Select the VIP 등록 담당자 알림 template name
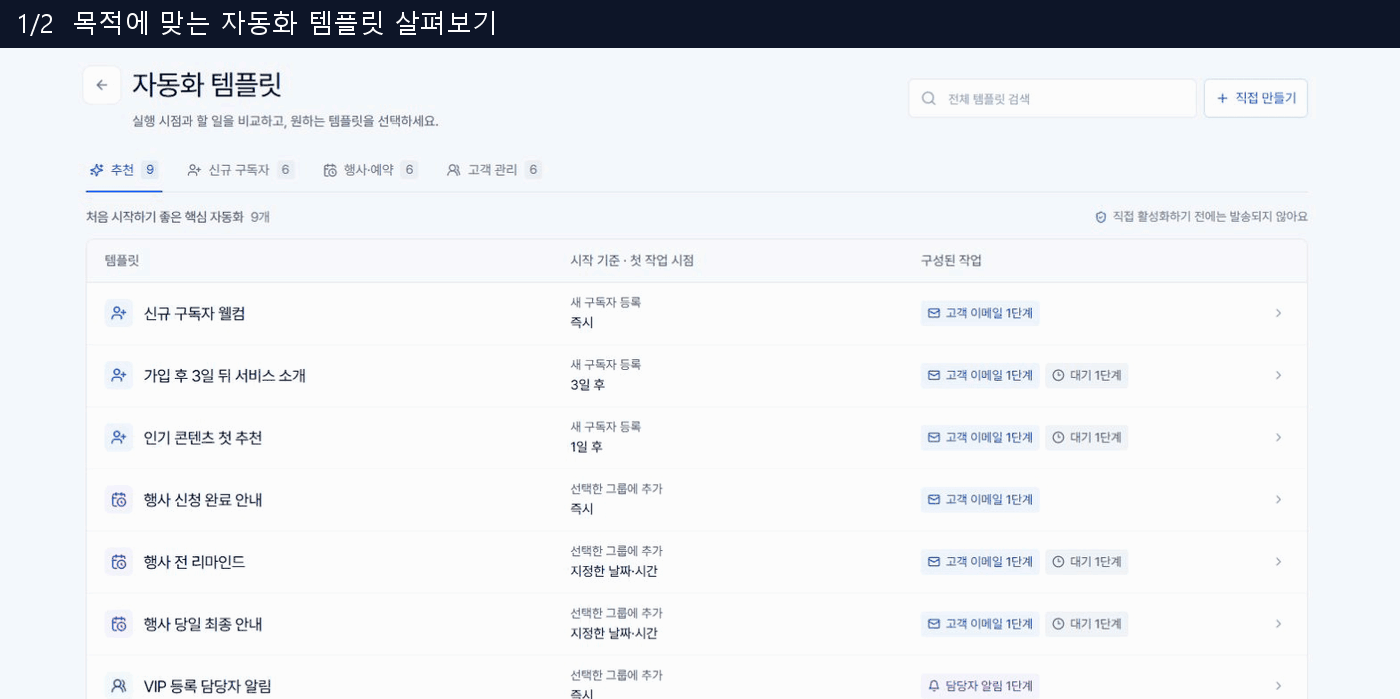Screen dimensions: 1400x699 (x=207, y=685)
